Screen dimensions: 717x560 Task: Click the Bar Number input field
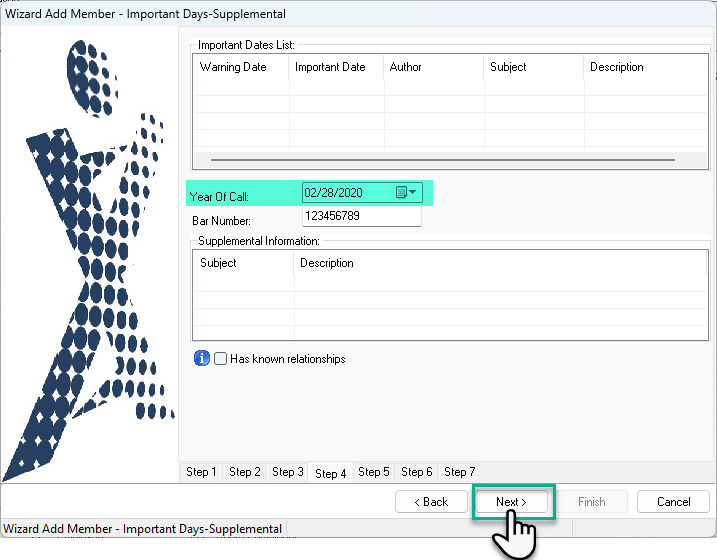click(x=362, y=216)
